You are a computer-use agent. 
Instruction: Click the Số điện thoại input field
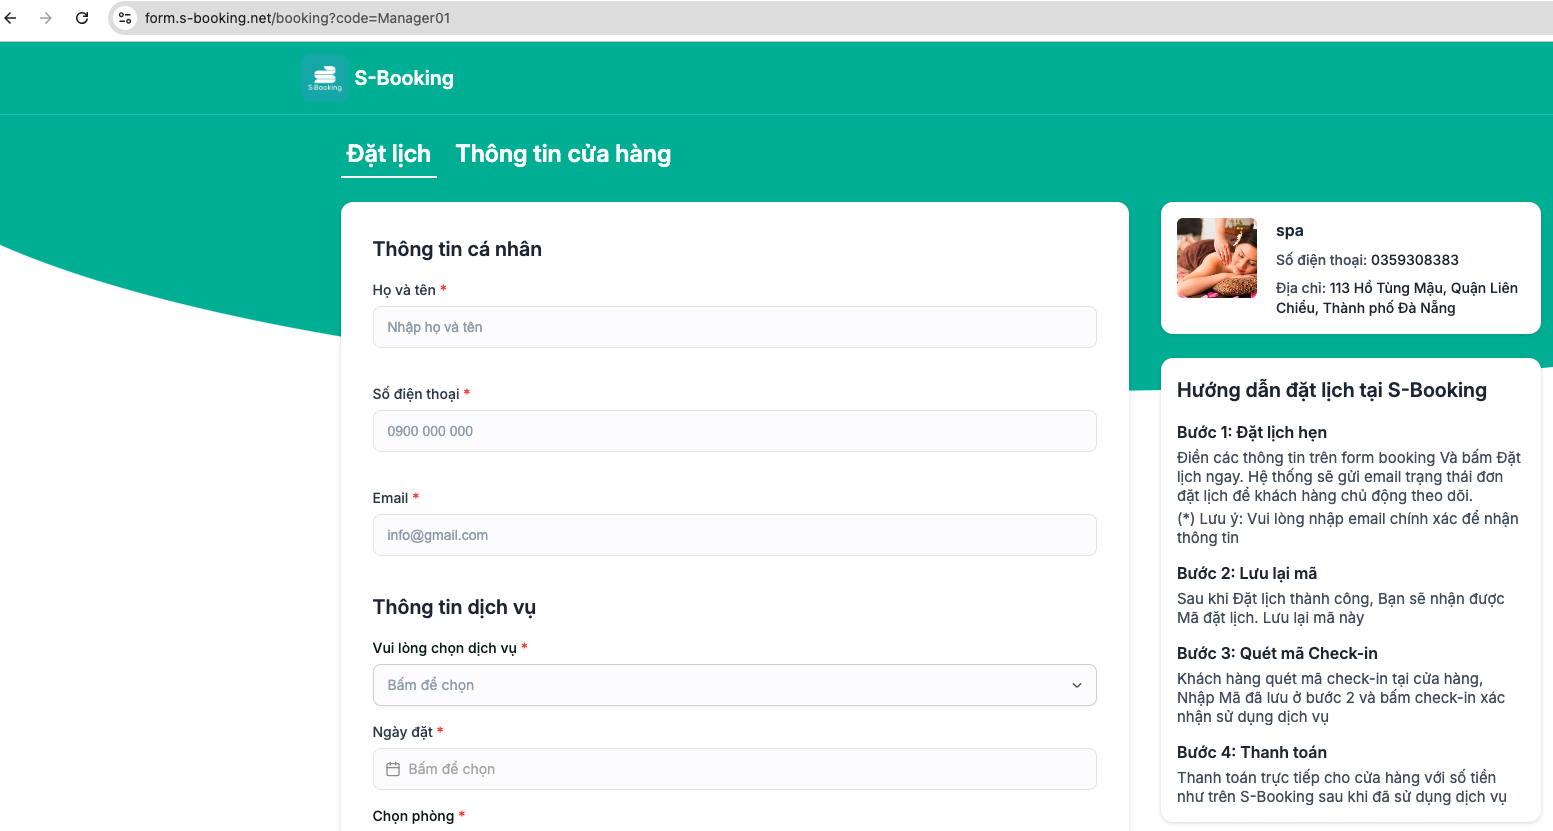[x=734, y=431]
